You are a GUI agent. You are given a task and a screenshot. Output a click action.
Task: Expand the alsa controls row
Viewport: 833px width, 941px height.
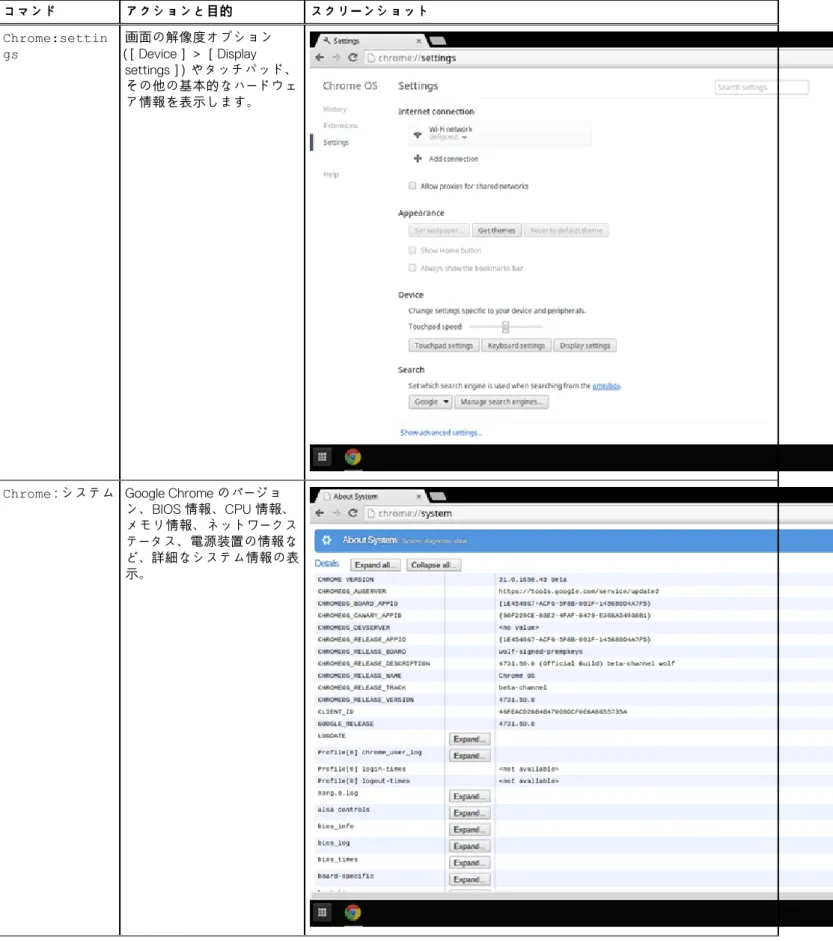click(x=469, y=813)
